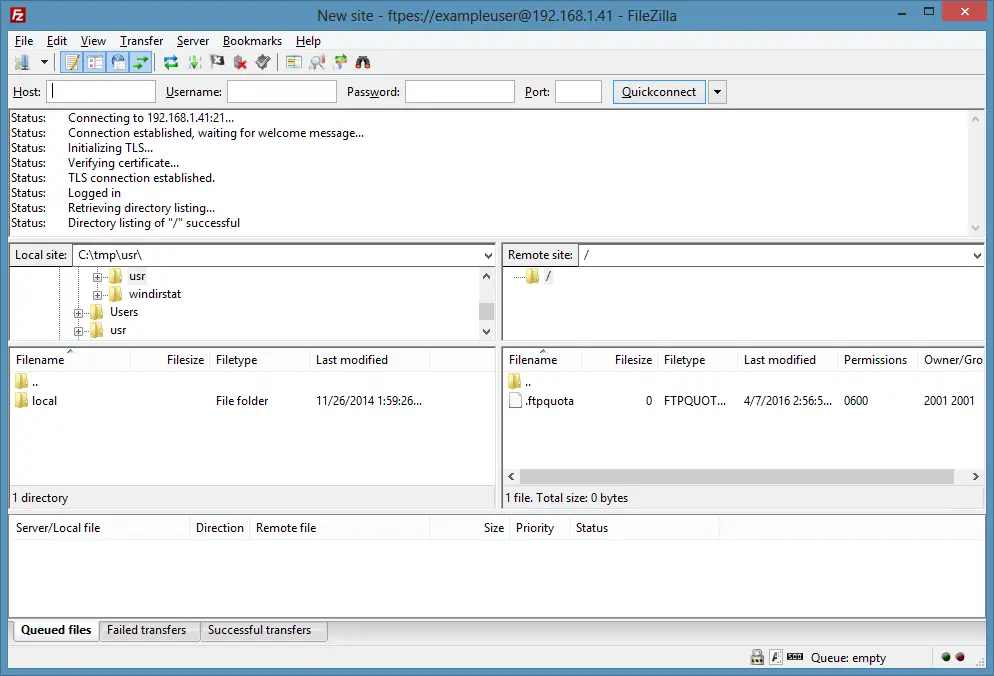994x676 pixels.
Task: Open the Bookmarks menu
Action: [252, 41]
